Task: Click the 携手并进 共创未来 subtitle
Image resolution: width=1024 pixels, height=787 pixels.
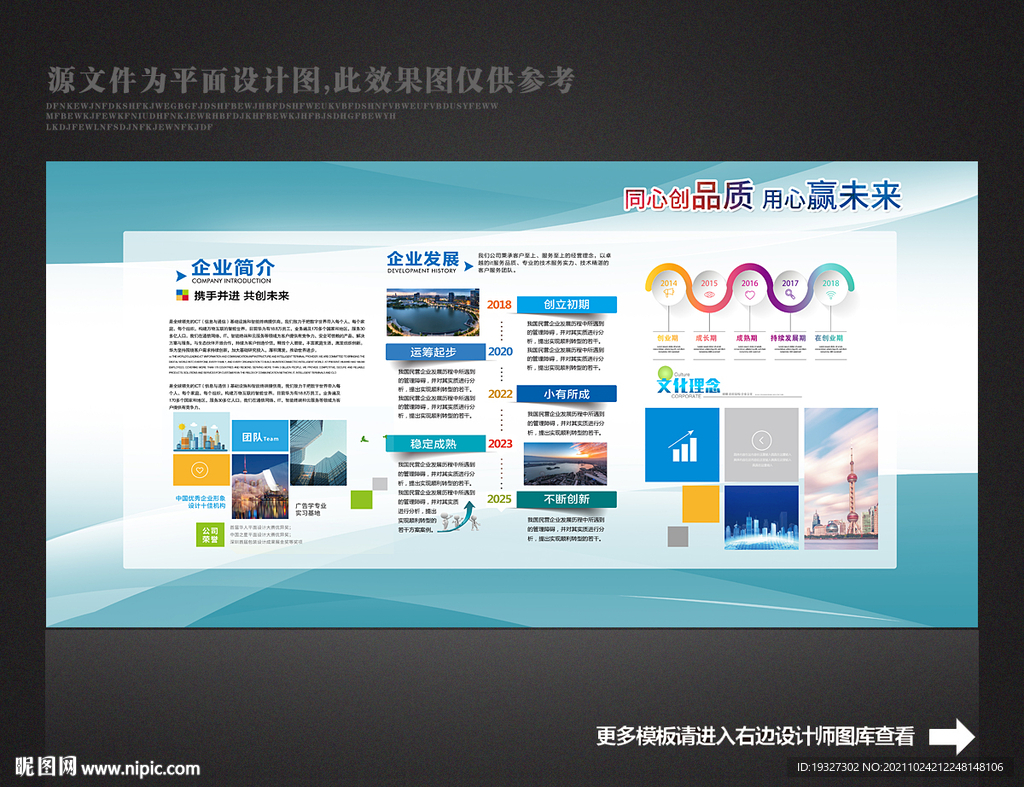Action: click(x=242, y=296)
